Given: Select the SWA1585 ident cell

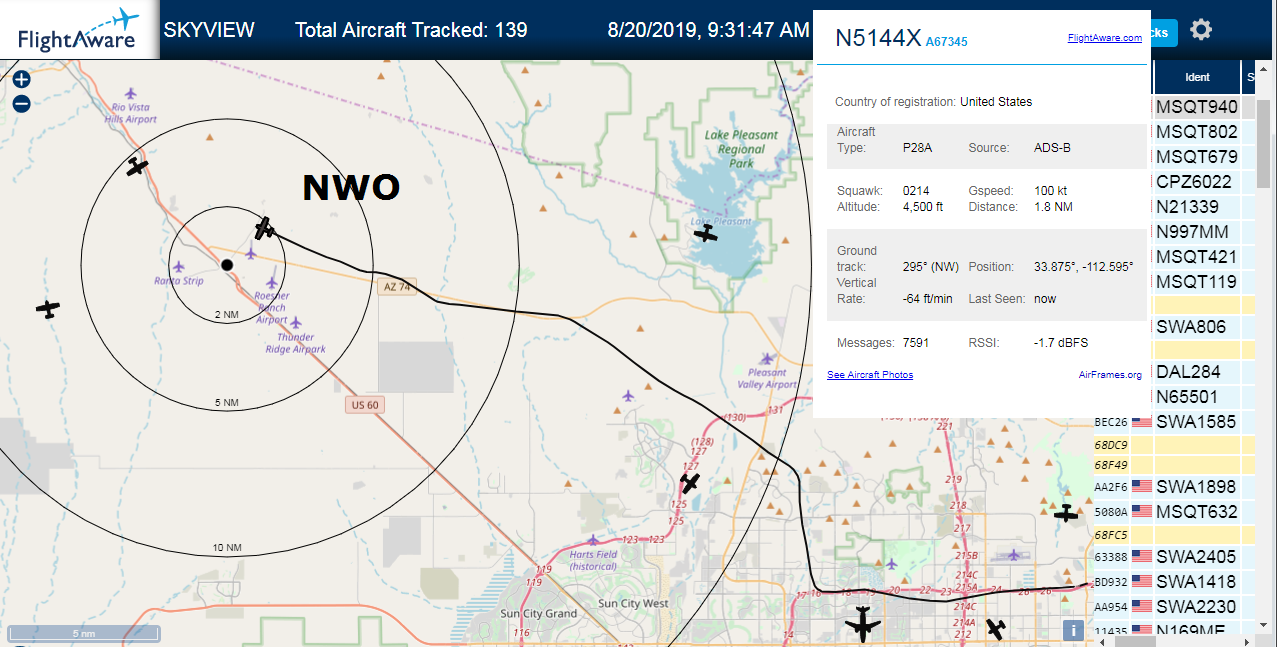Looking at the screenshot, I should click(x=1197, y=422).
